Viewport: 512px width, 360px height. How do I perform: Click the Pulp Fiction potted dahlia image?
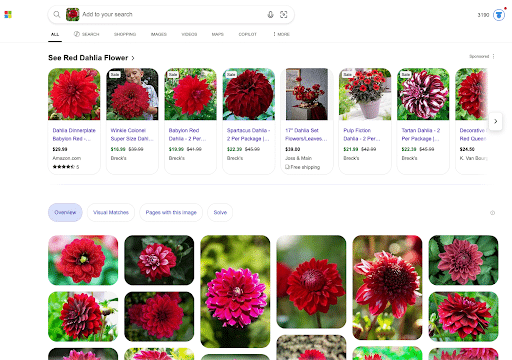tap(365, 94)
